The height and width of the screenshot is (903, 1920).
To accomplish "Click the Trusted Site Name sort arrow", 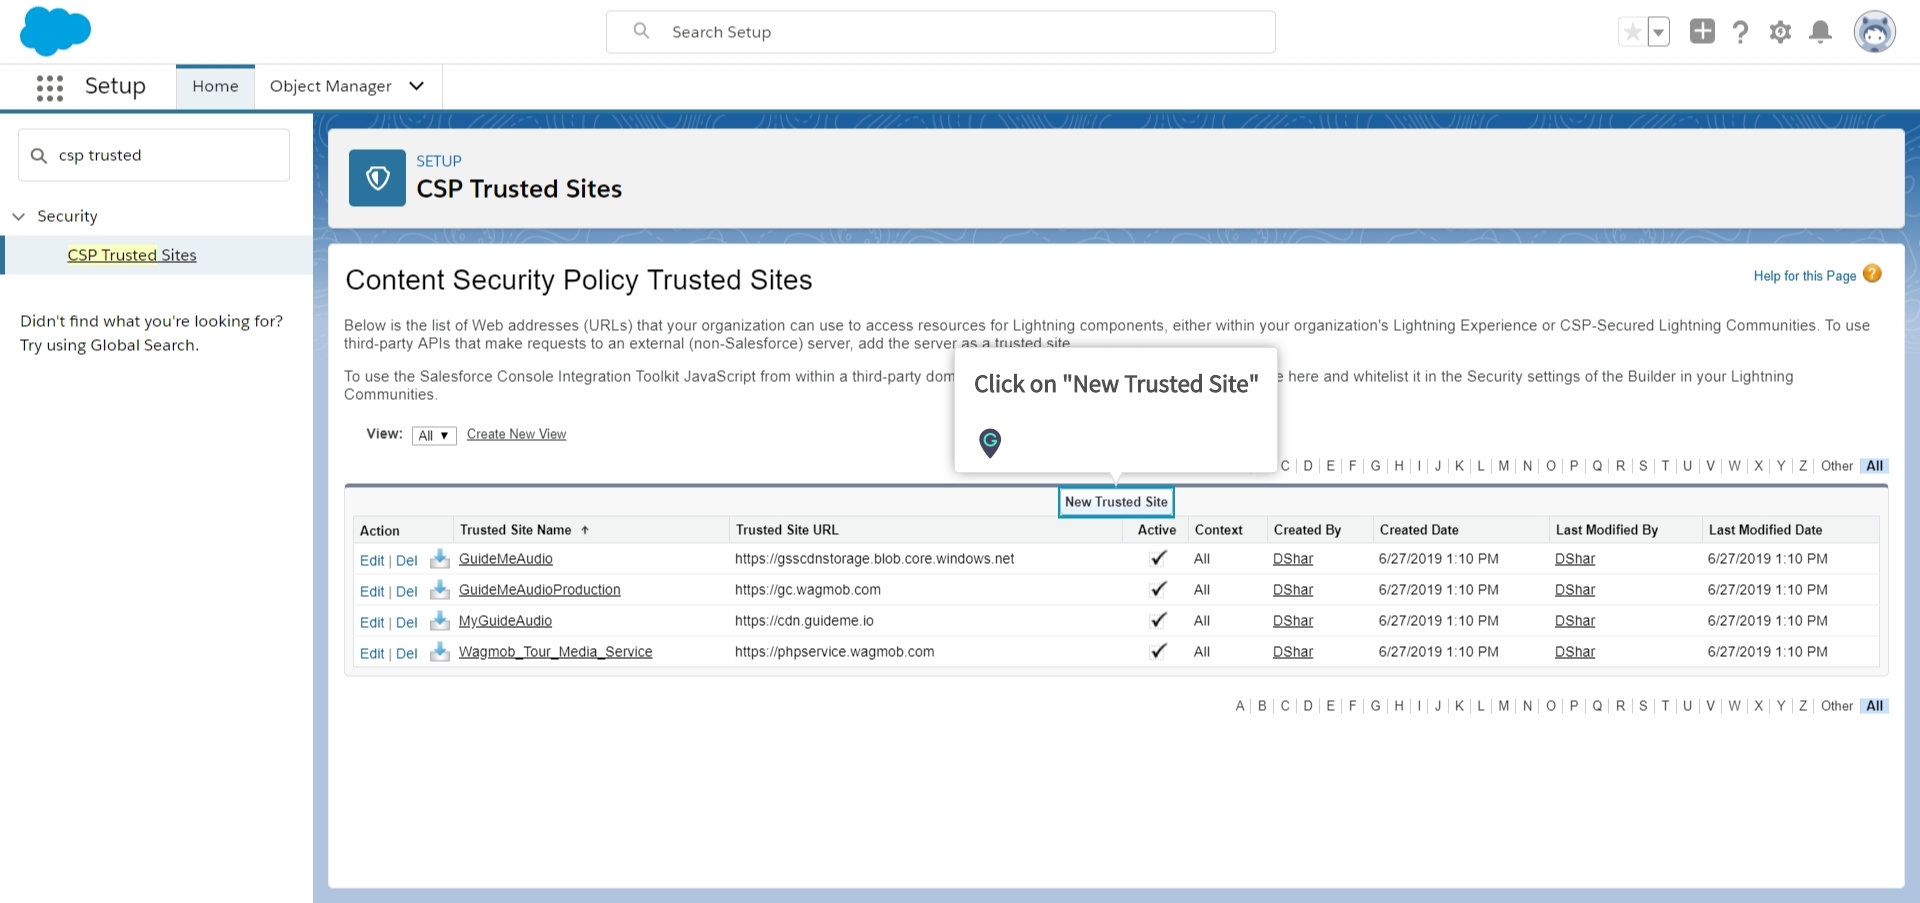I will [x=585, y=530].
